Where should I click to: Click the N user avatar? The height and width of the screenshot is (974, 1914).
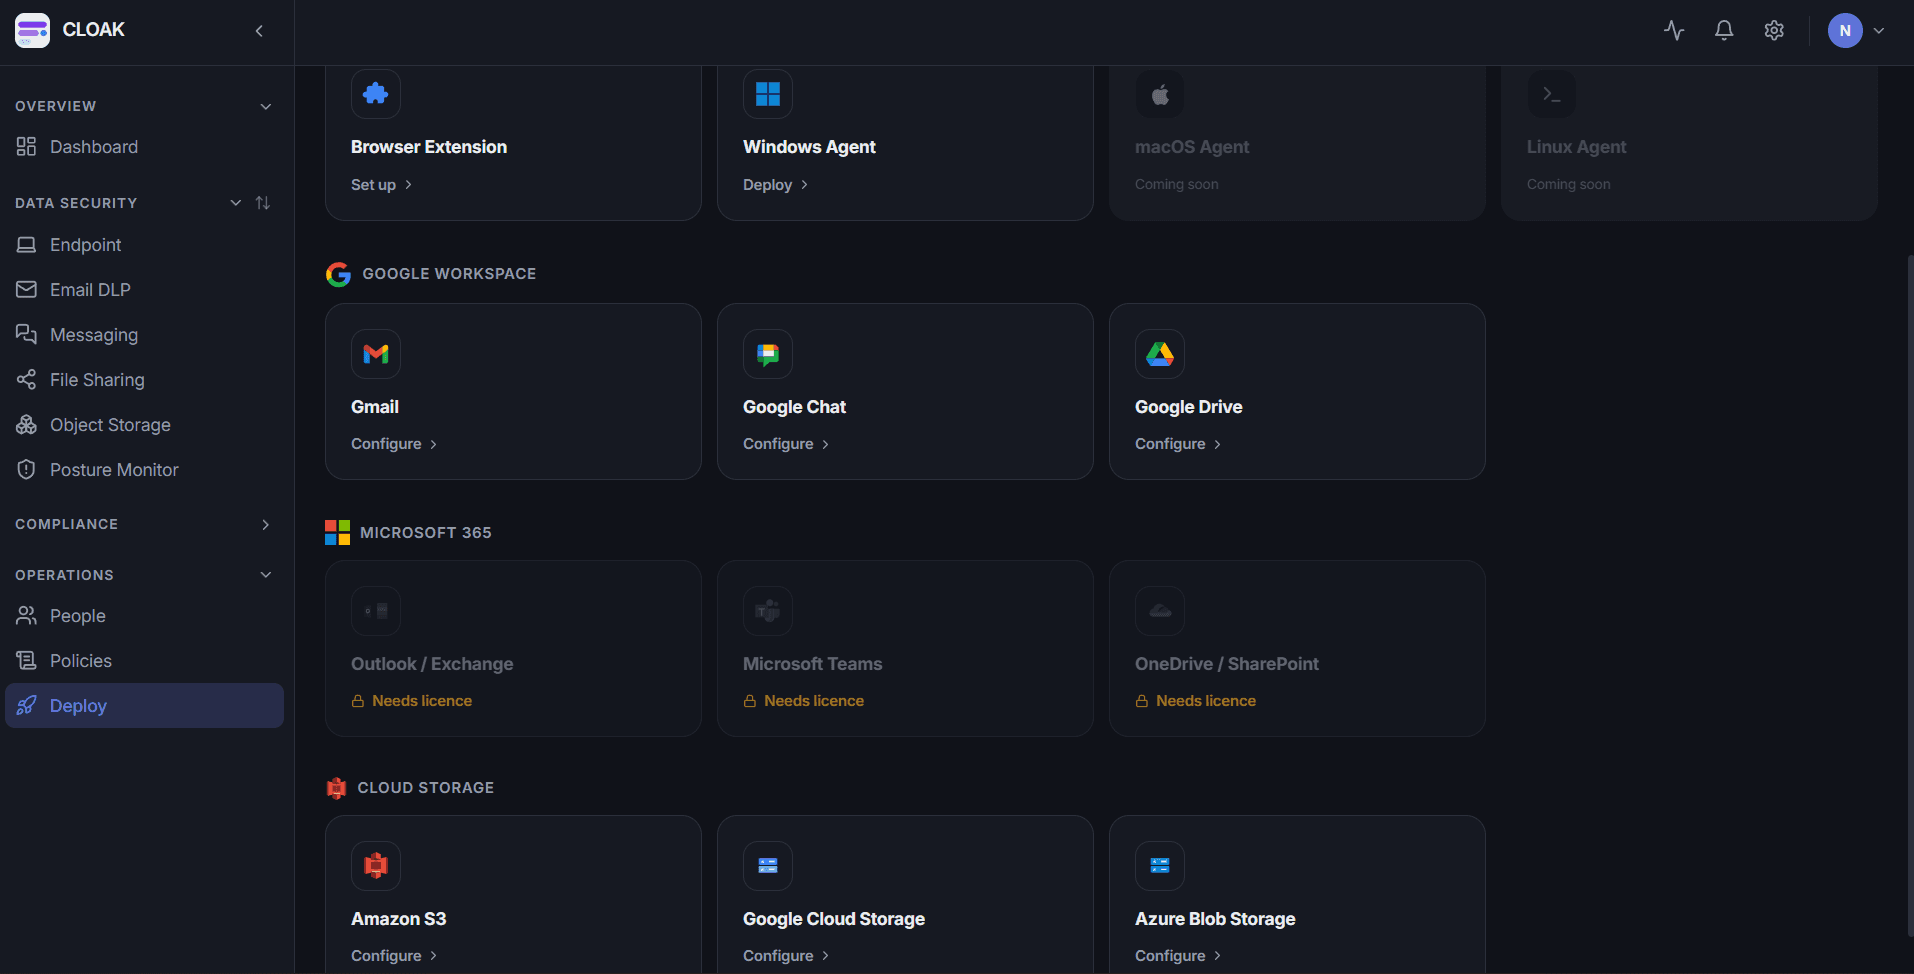(1845, 30)
